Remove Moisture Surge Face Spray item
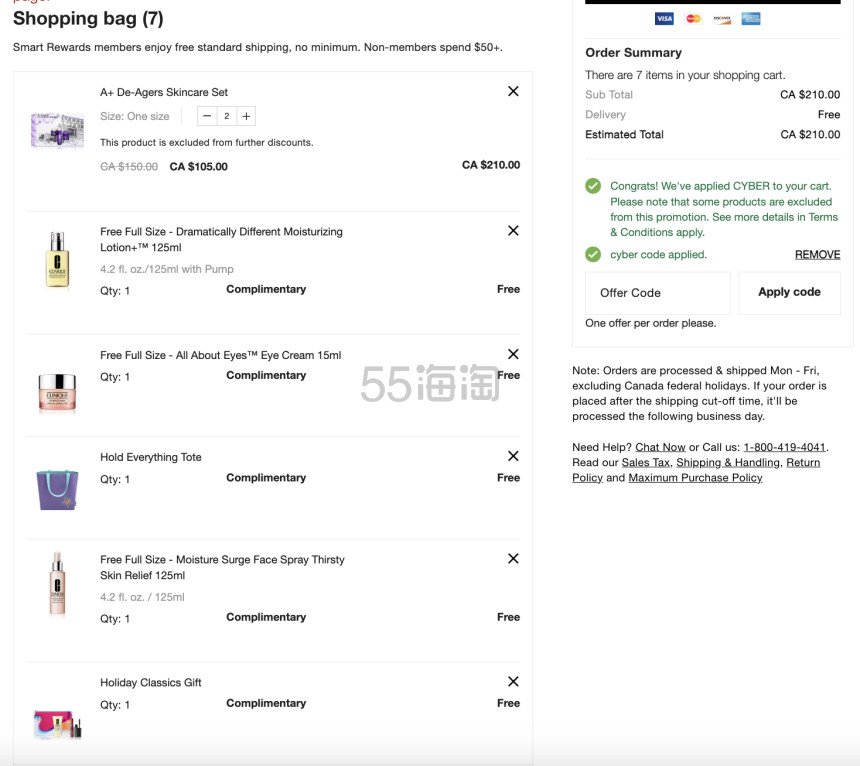This screenshot has height=766, width=860. 513,558
